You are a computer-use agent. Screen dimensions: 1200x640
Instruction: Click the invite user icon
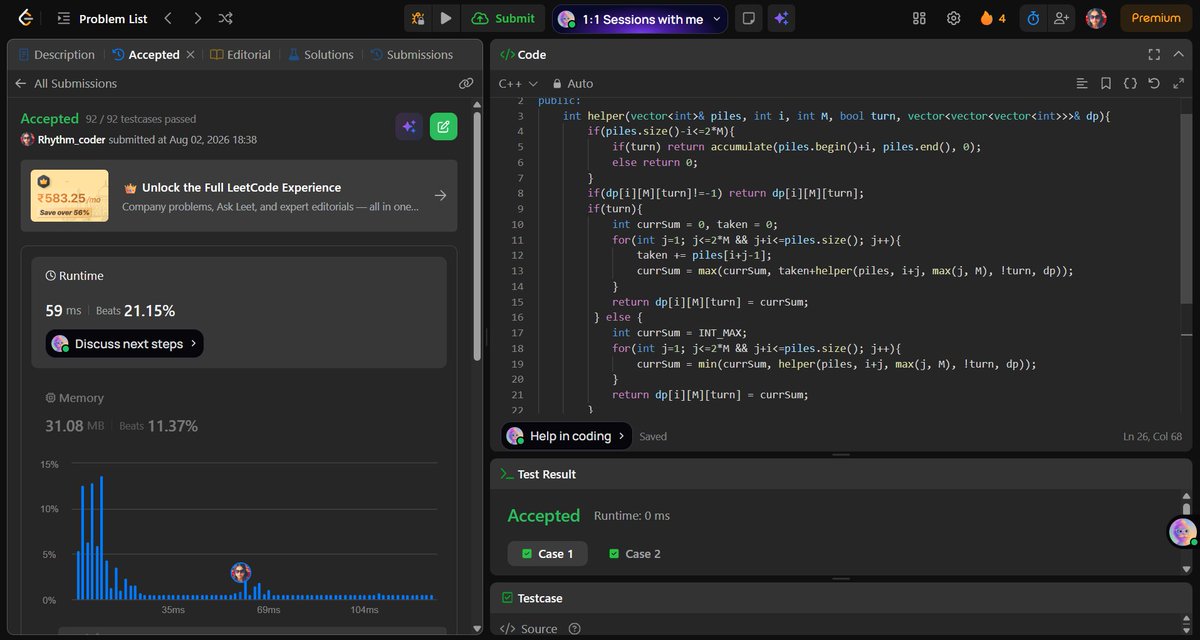point(1061,18)
